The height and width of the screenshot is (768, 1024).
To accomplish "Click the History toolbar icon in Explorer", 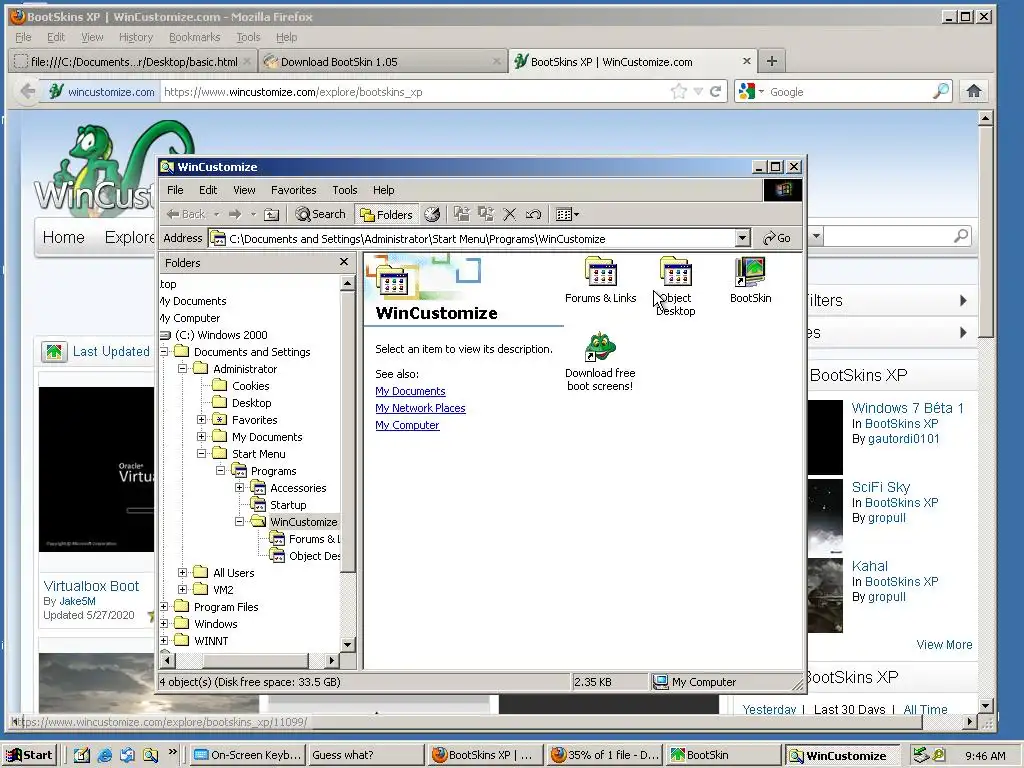I will 432,214.
